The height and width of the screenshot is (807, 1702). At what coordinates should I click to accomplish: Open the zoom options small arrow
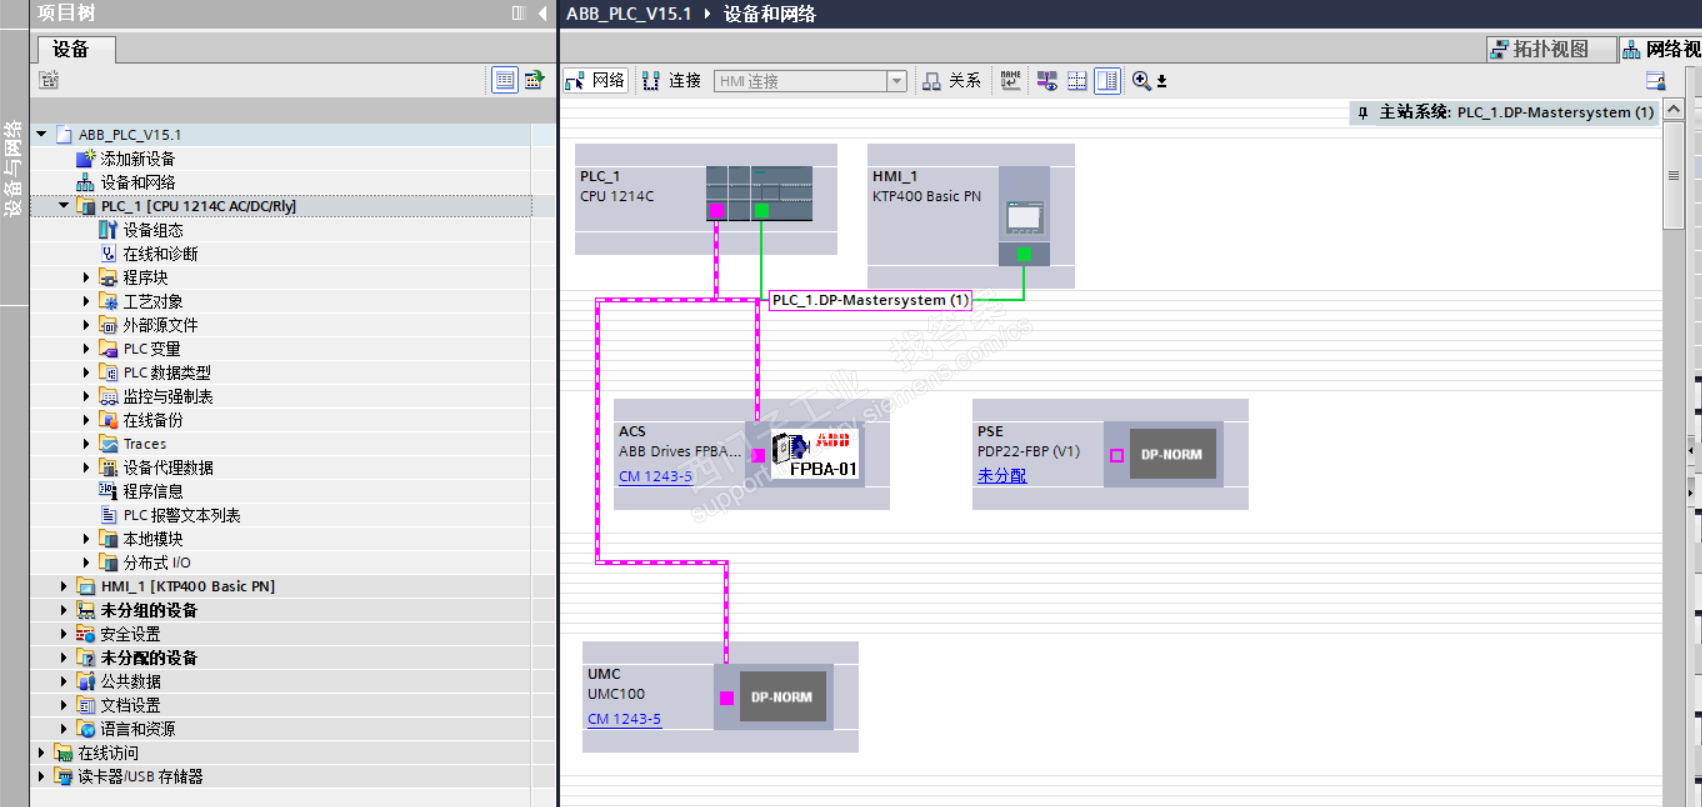tap(1162, 82)
